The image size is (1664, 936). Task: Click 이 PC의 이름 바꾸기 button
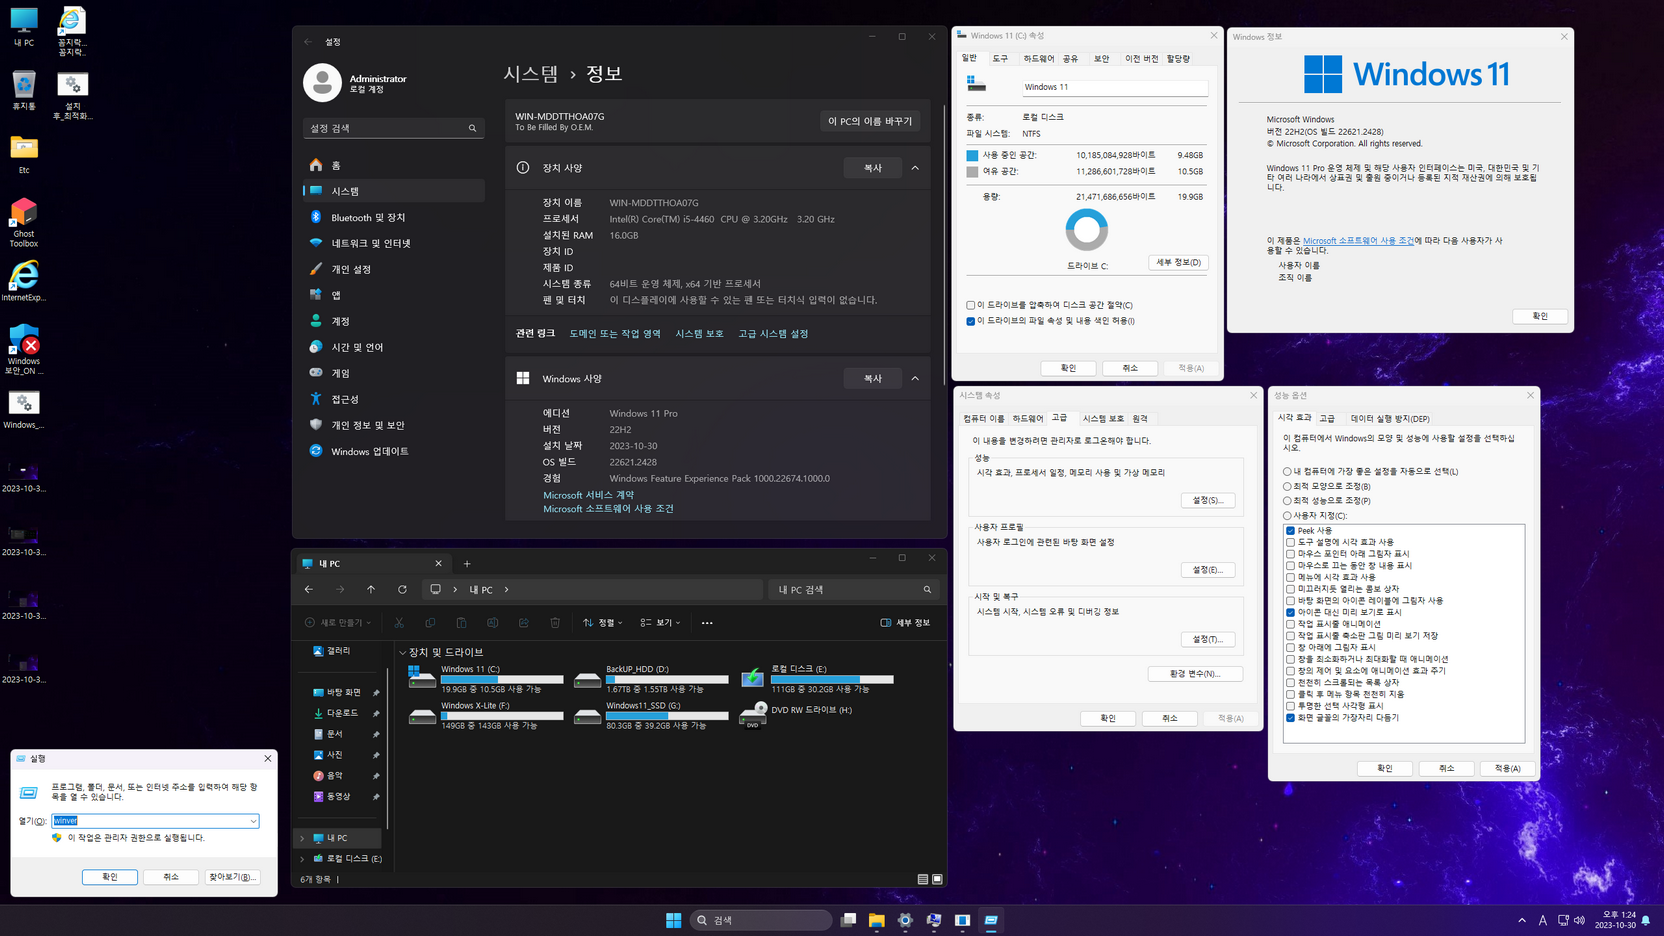[870, 121]
